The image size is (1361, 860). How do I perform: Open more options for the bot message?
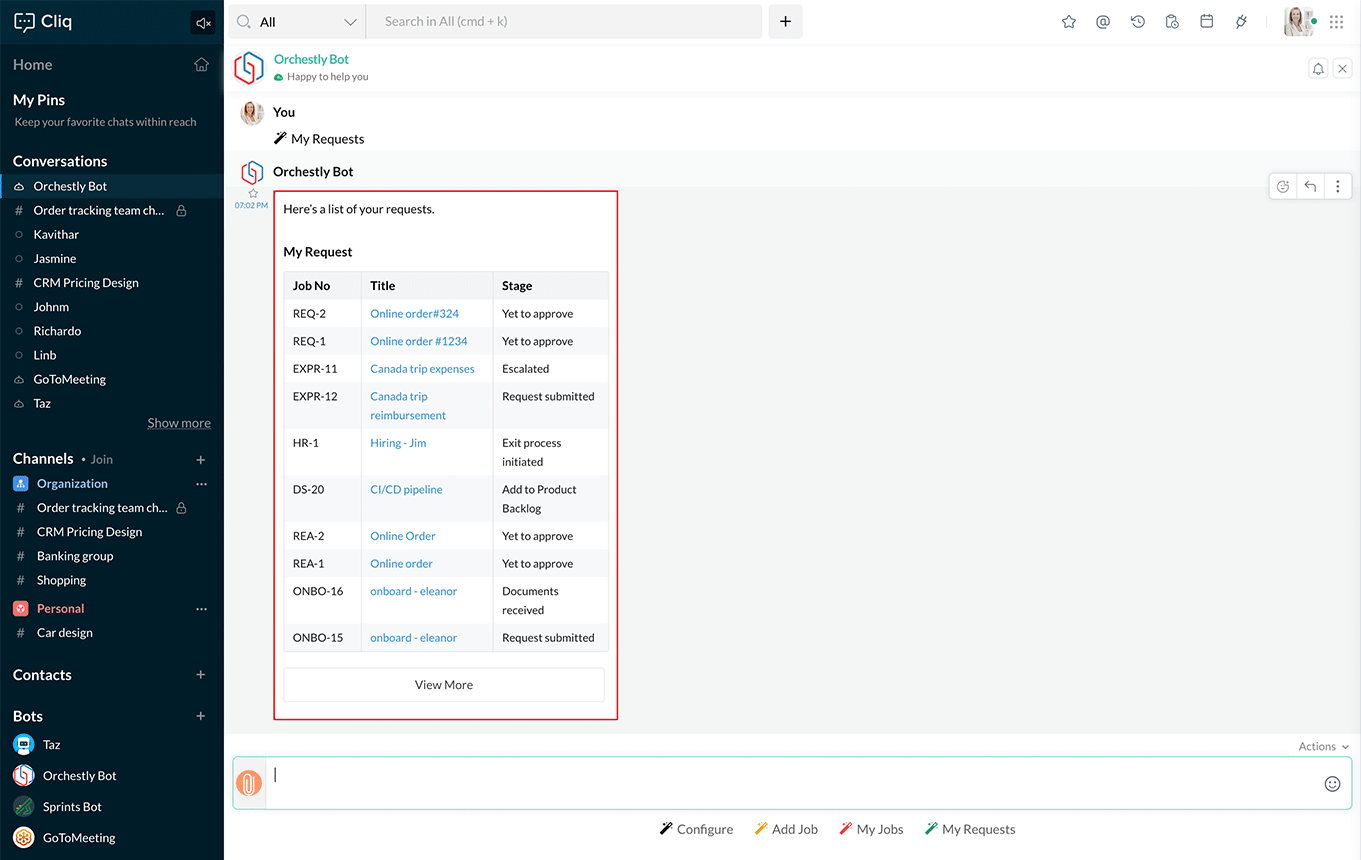(1337, 186)
